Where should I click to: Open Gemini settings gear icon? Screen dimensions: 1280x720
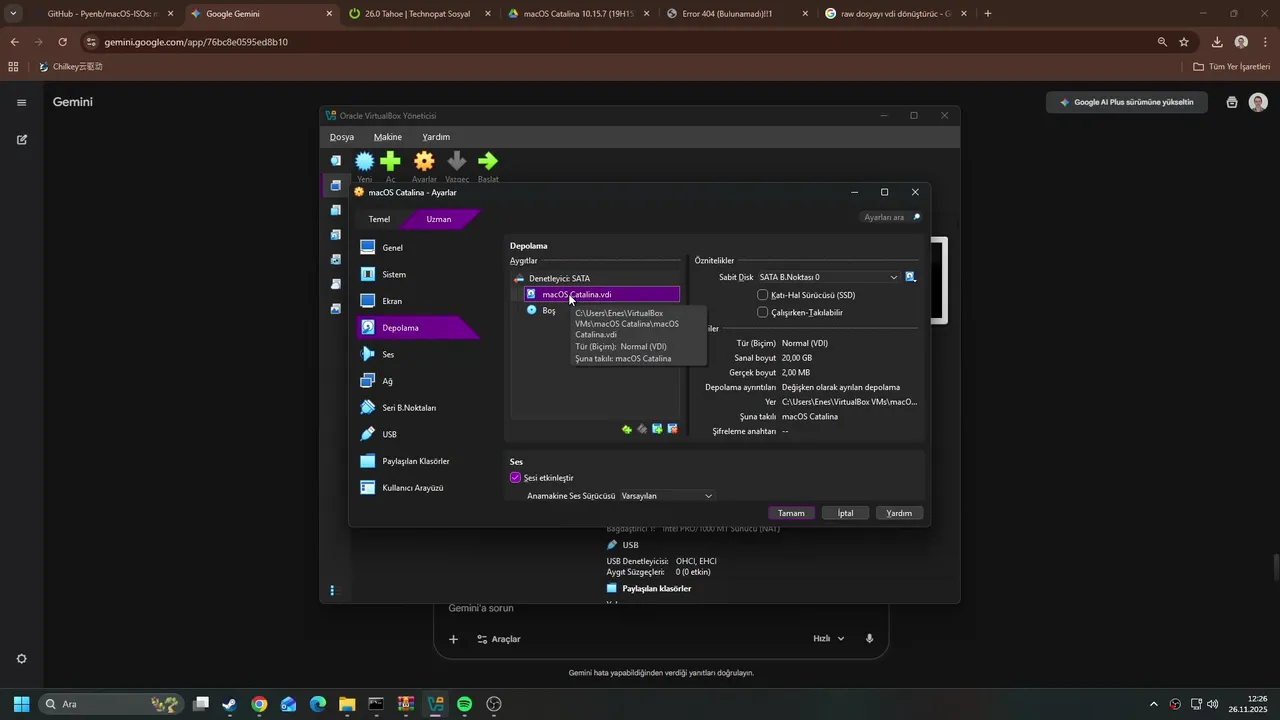21,659
